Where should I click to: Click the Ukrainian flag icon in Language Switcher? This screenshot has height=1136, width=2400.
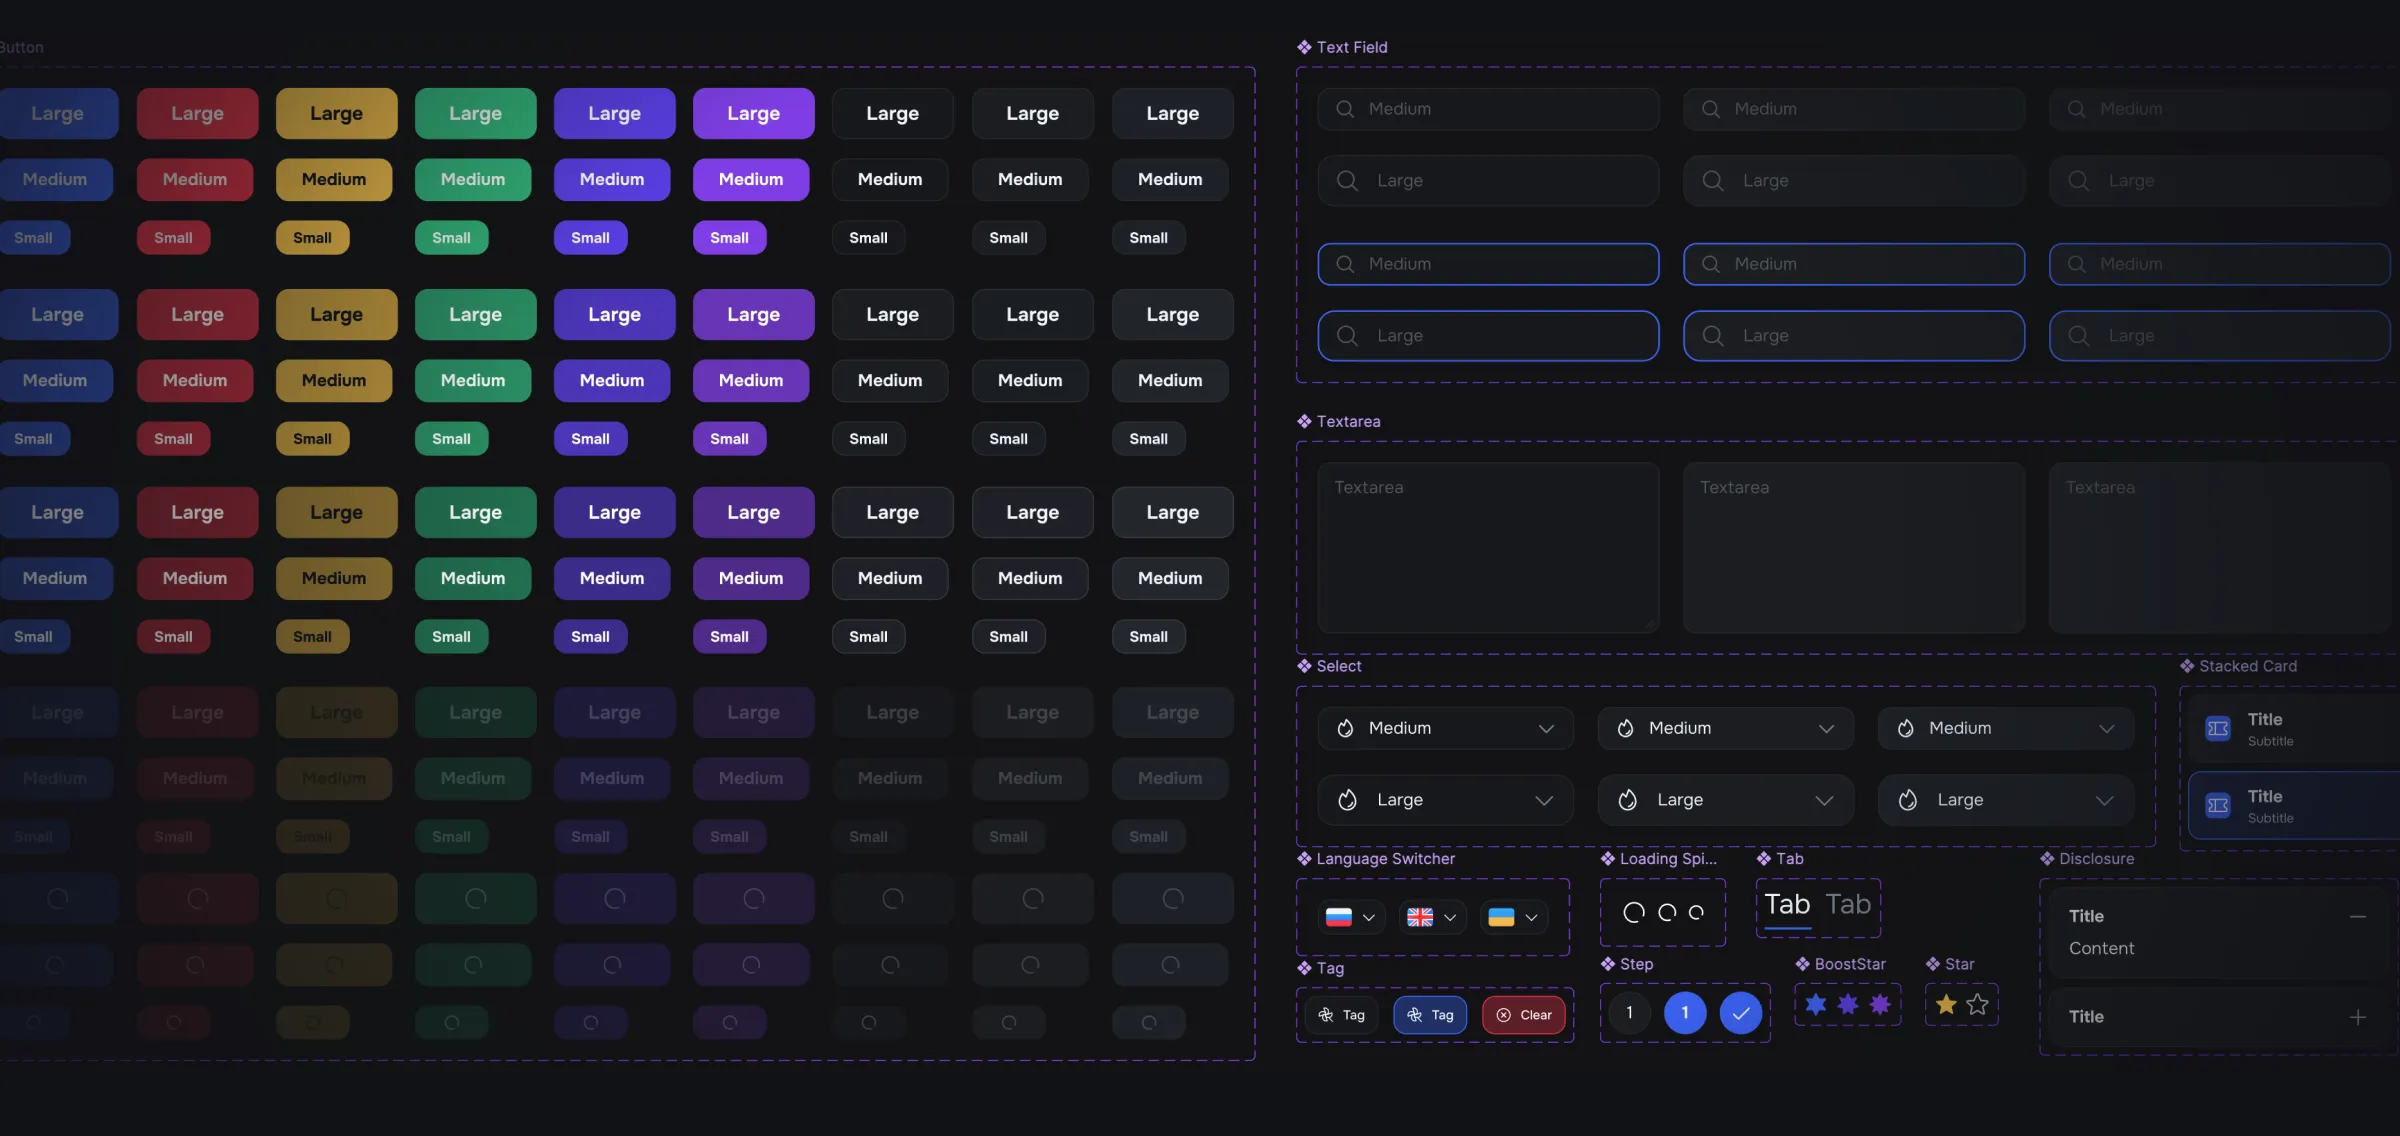[1501, 917]
